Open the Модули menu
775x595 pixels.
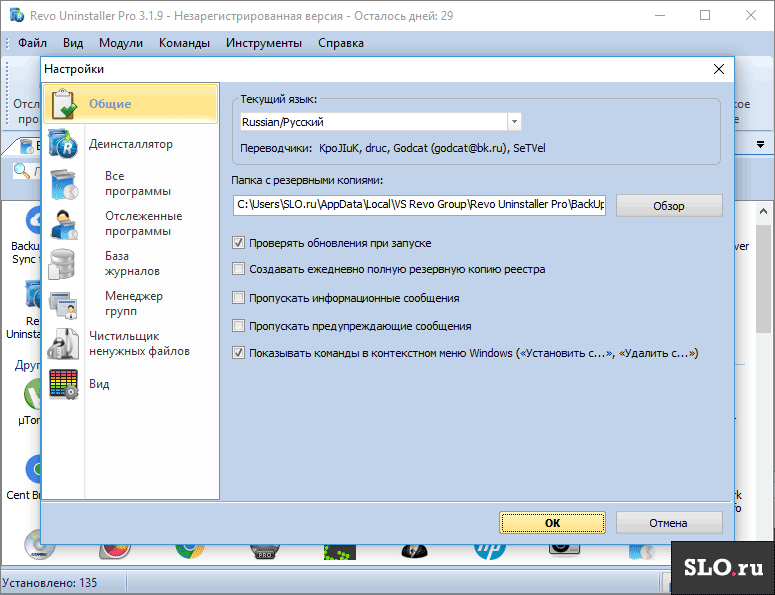pyautogui.click(x=121, y=43)
